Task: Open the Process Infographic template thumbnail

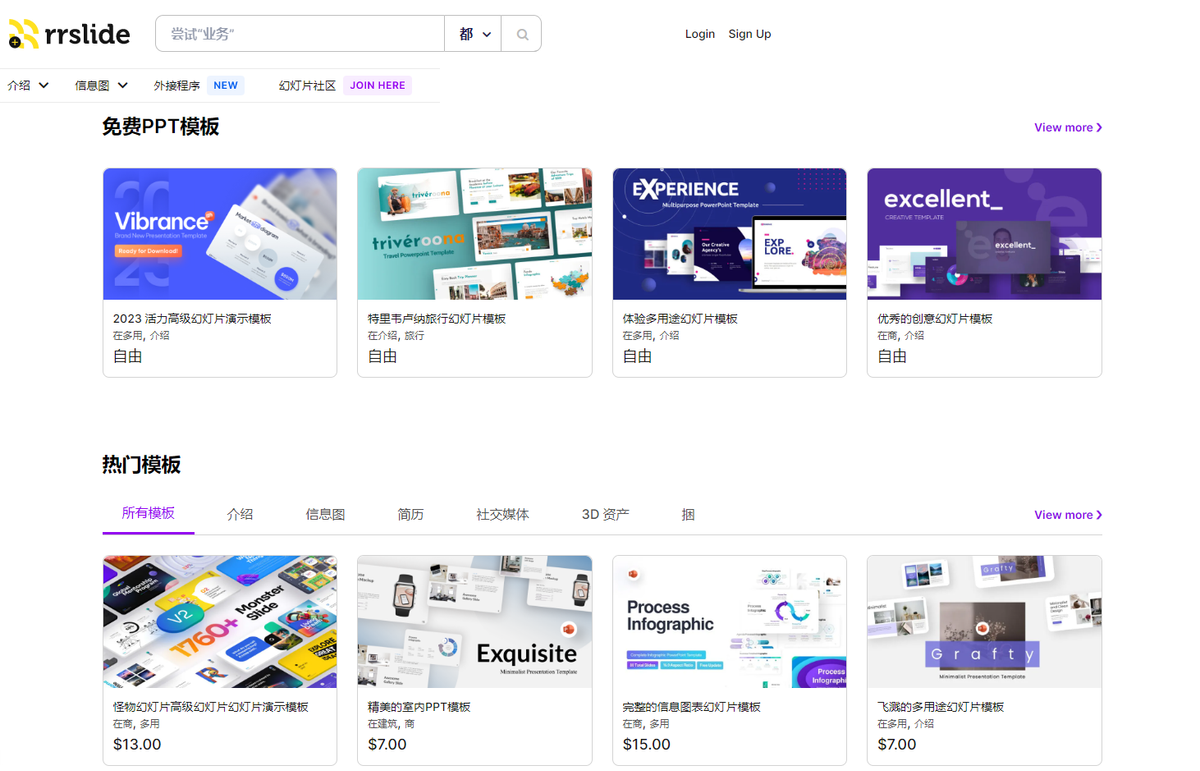Action: 730,622
